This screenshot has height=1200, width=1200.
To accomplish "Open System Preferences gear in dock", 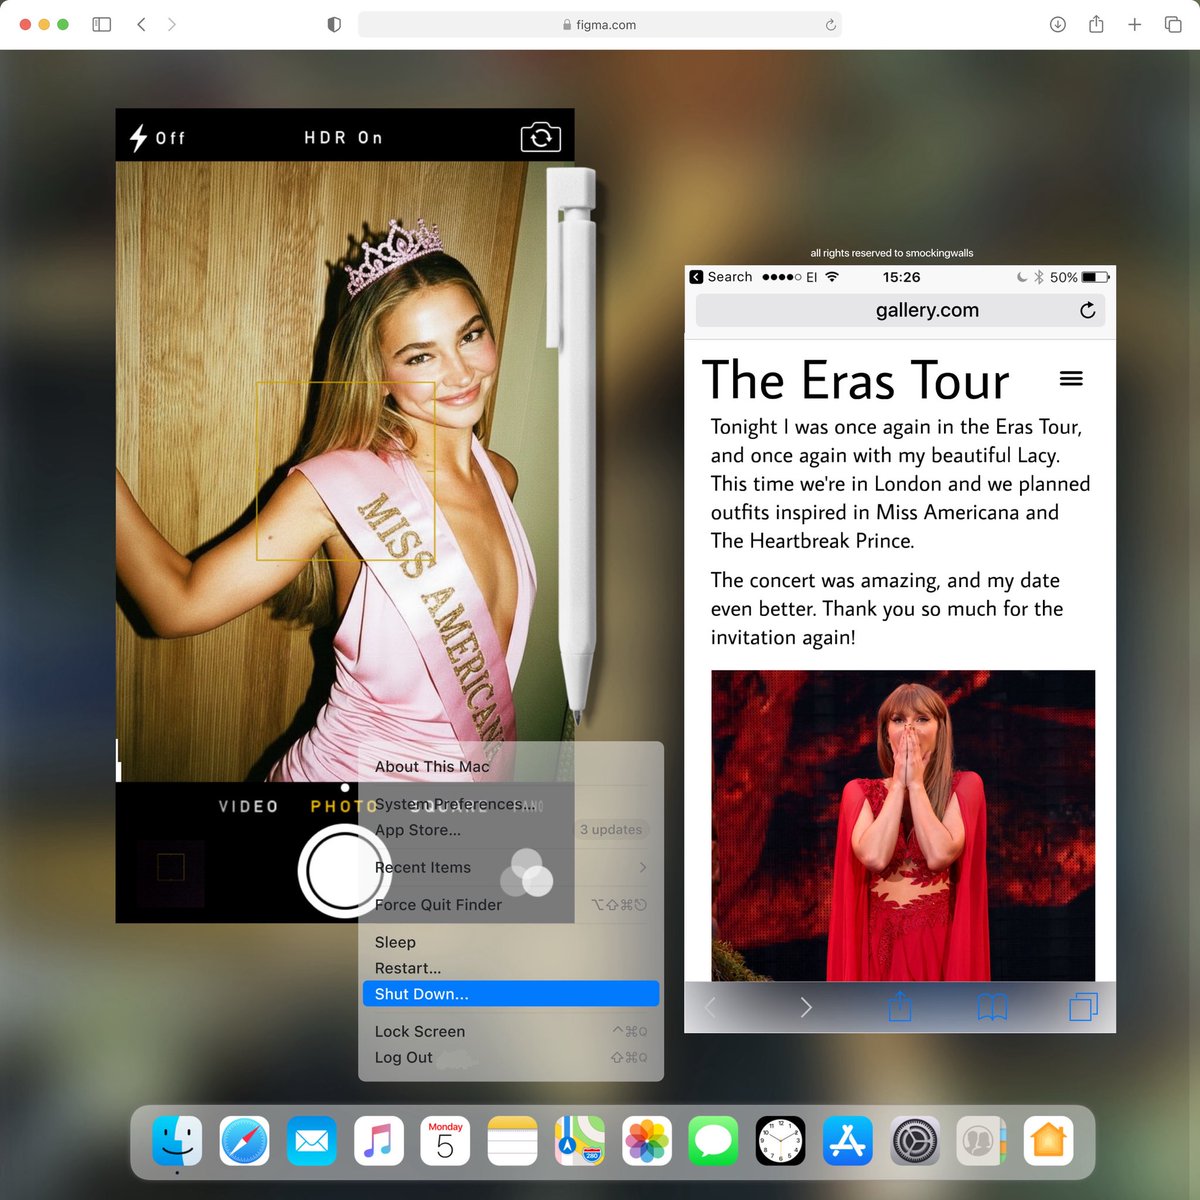I will click(914, 1141).
